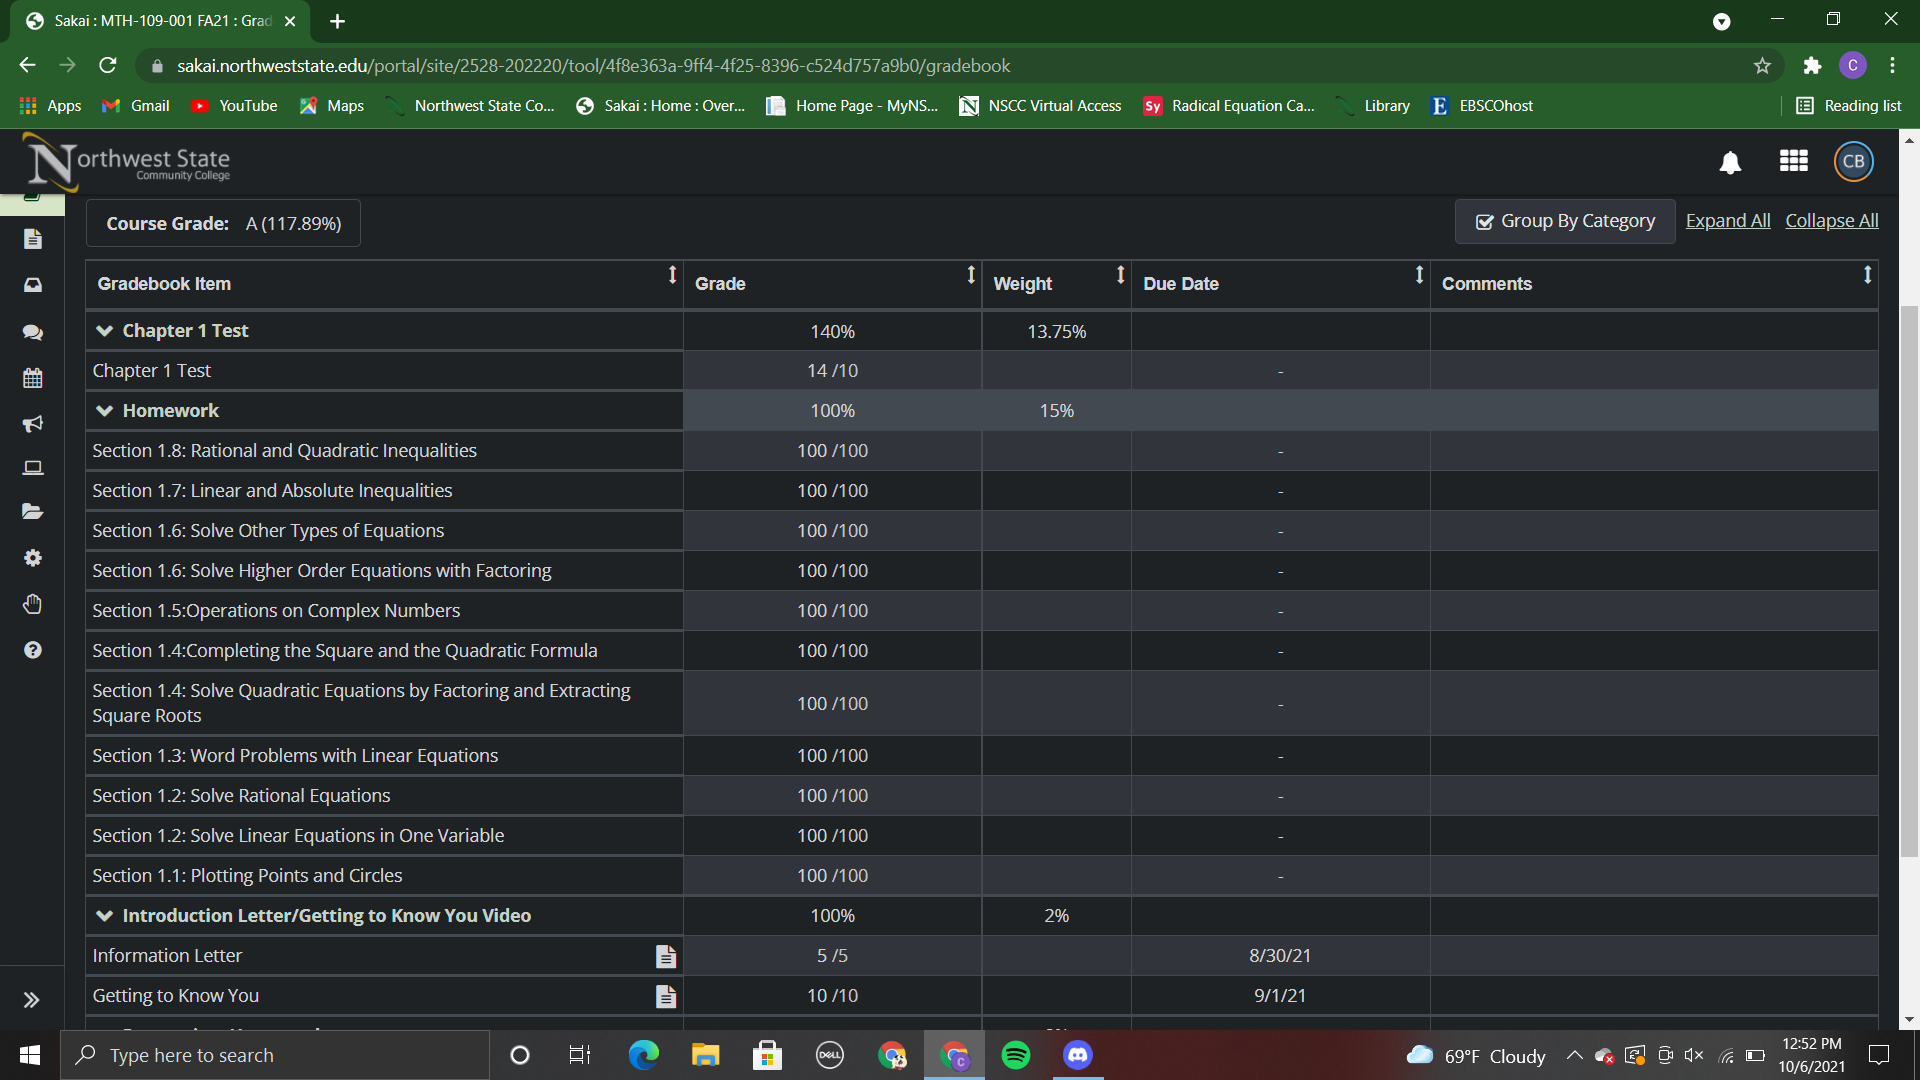Image resolution: width=1920 pixels, height=1080 pixels.
Task: Expand the sidebar with double chevron
Action: click(32, 1000)
